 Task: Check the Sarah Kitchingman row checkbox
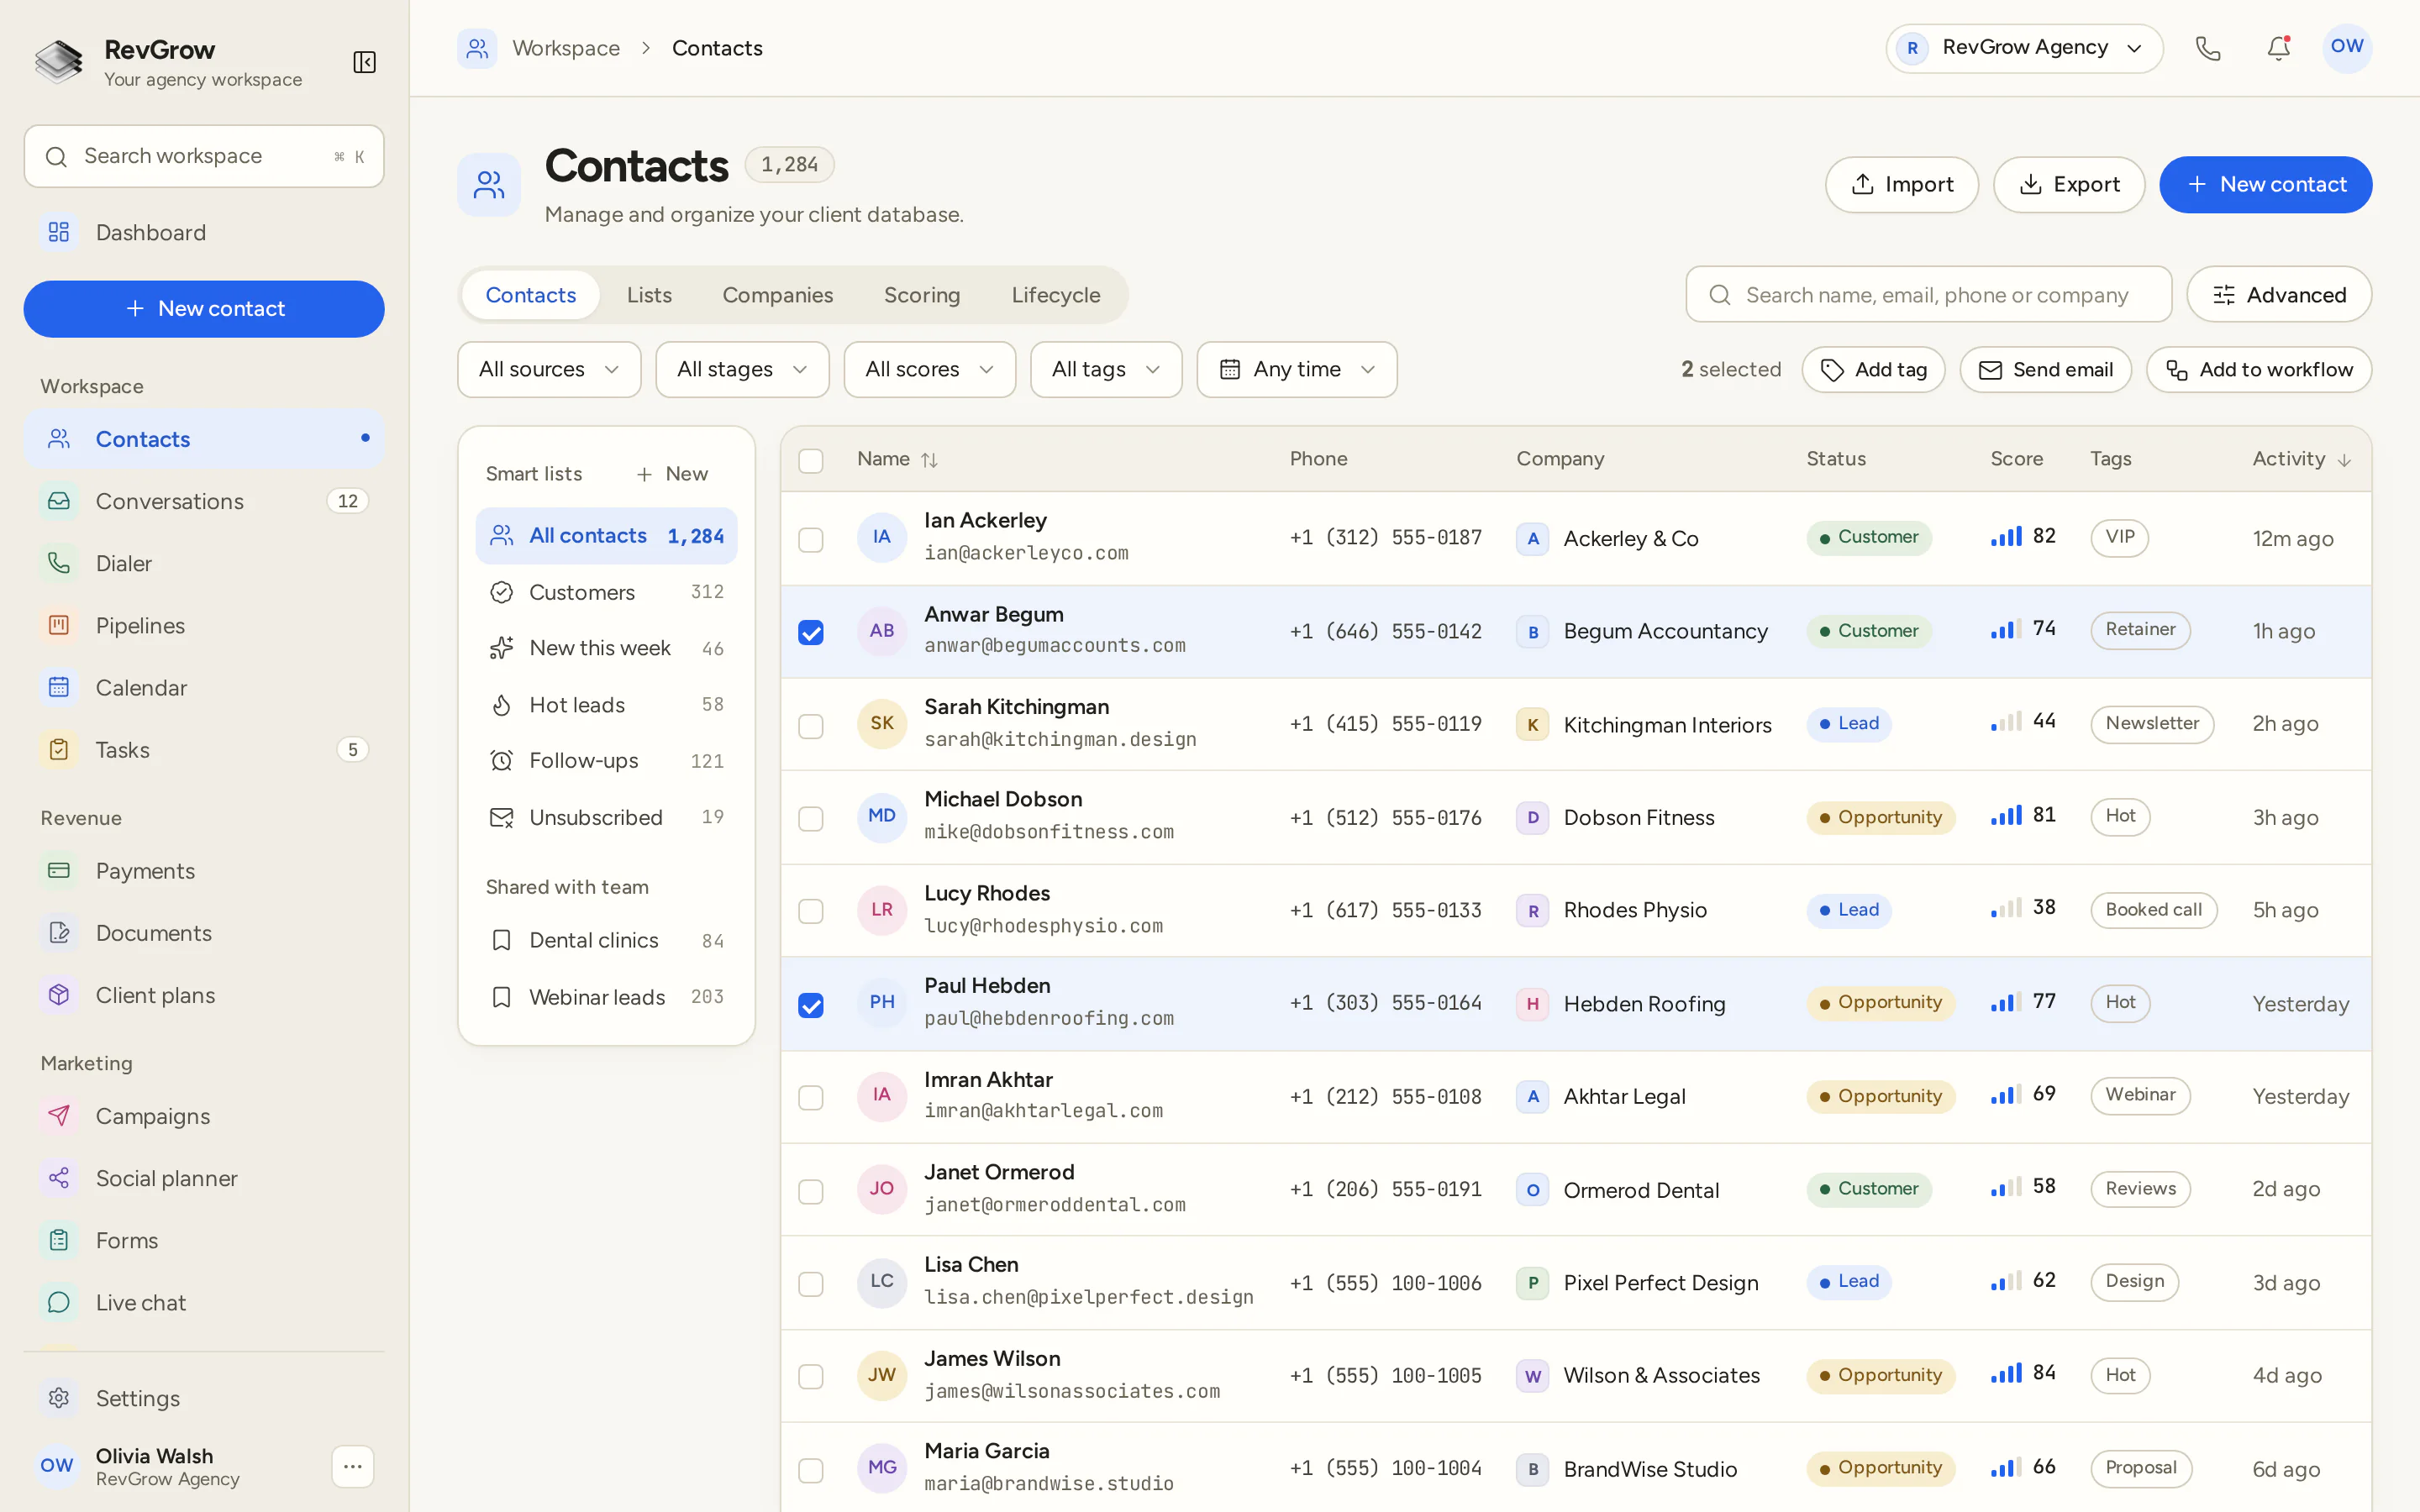(x=810, y=725)
